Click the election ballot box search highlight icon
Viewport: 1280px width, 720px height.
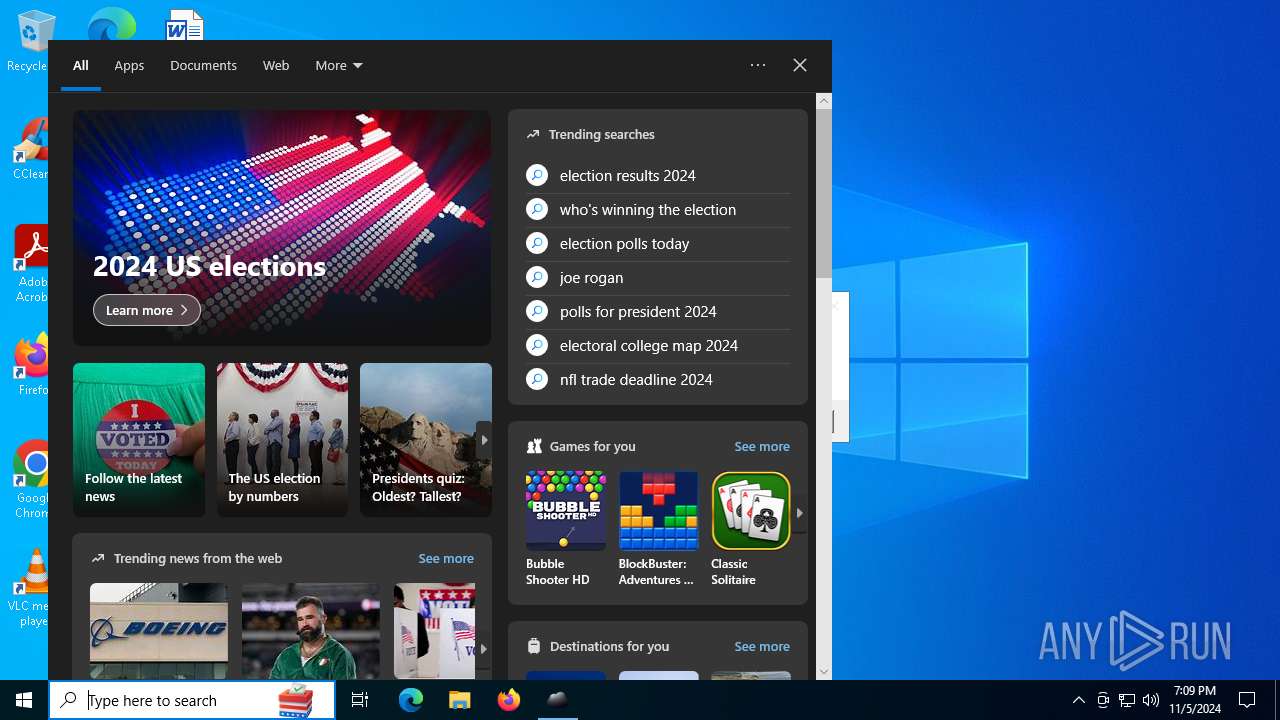pos(295,701)
